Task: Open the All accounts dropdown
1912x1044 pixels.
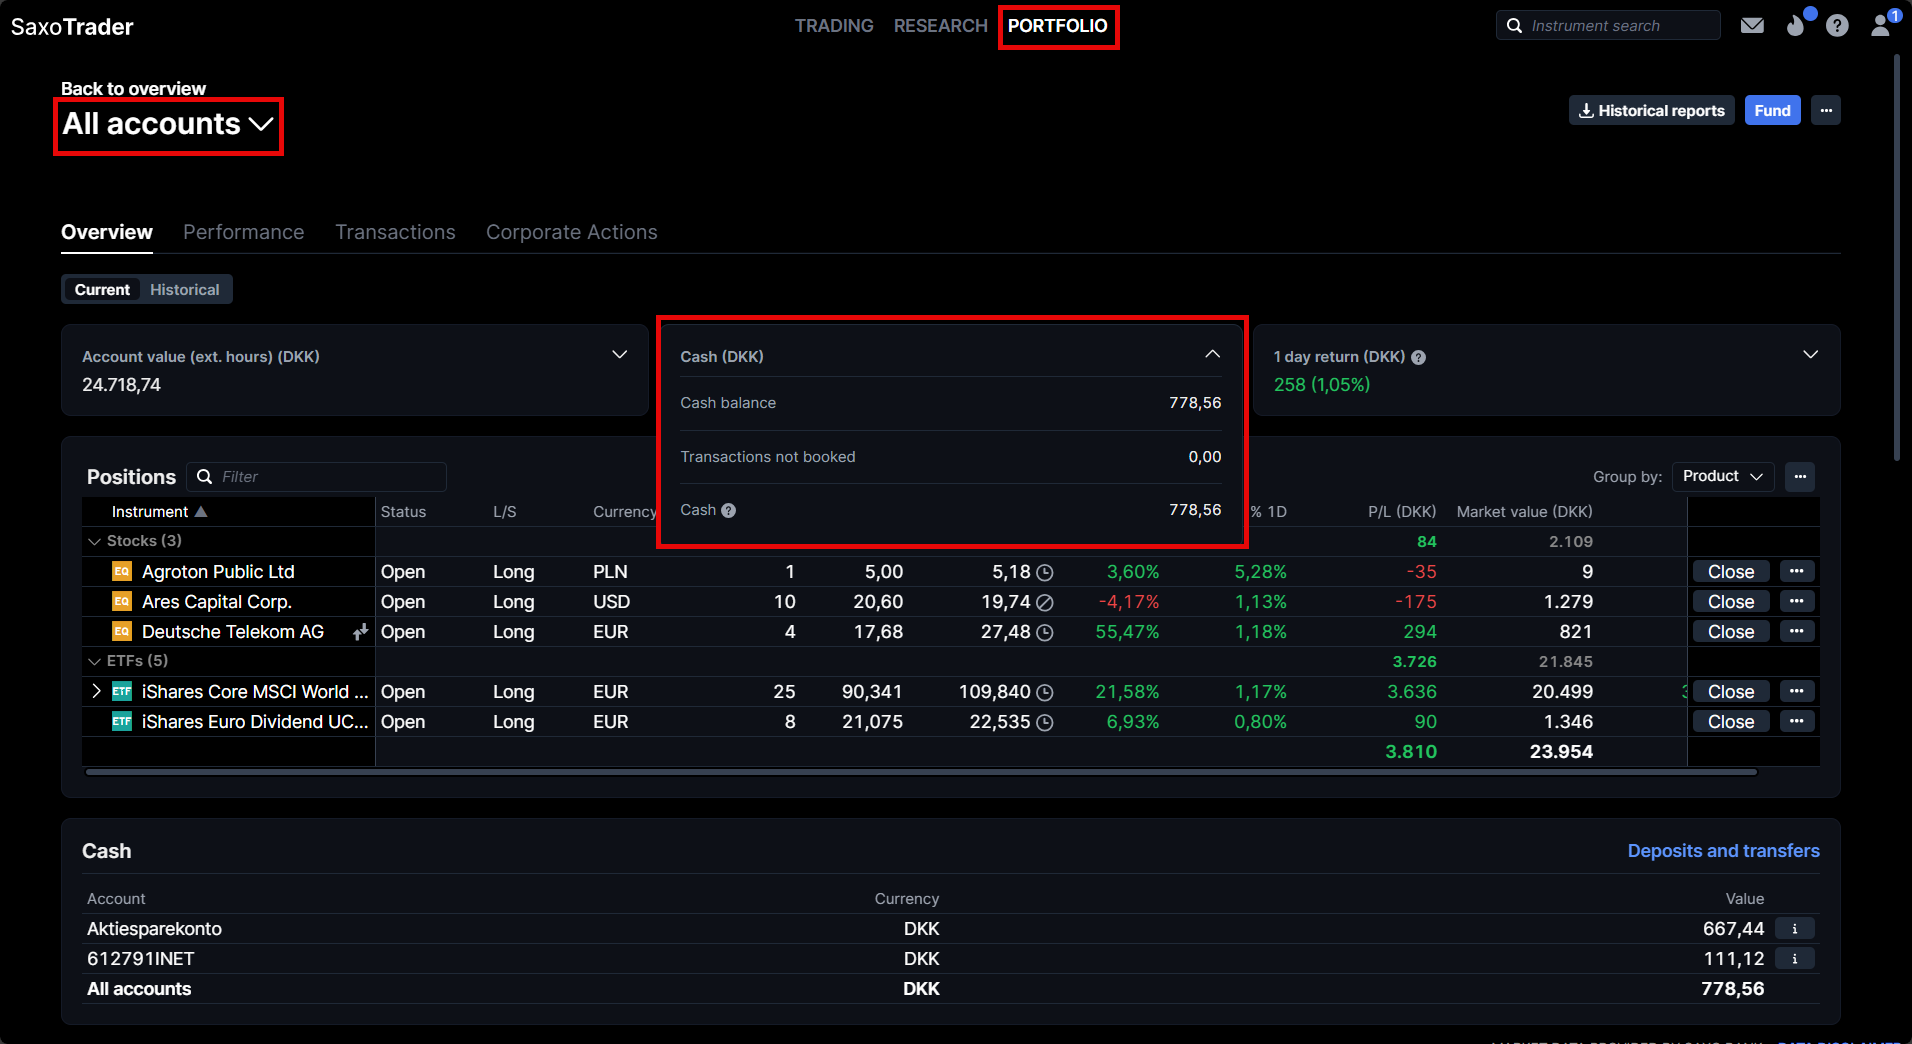Action: pyautogui.click(x=168, y=125)
